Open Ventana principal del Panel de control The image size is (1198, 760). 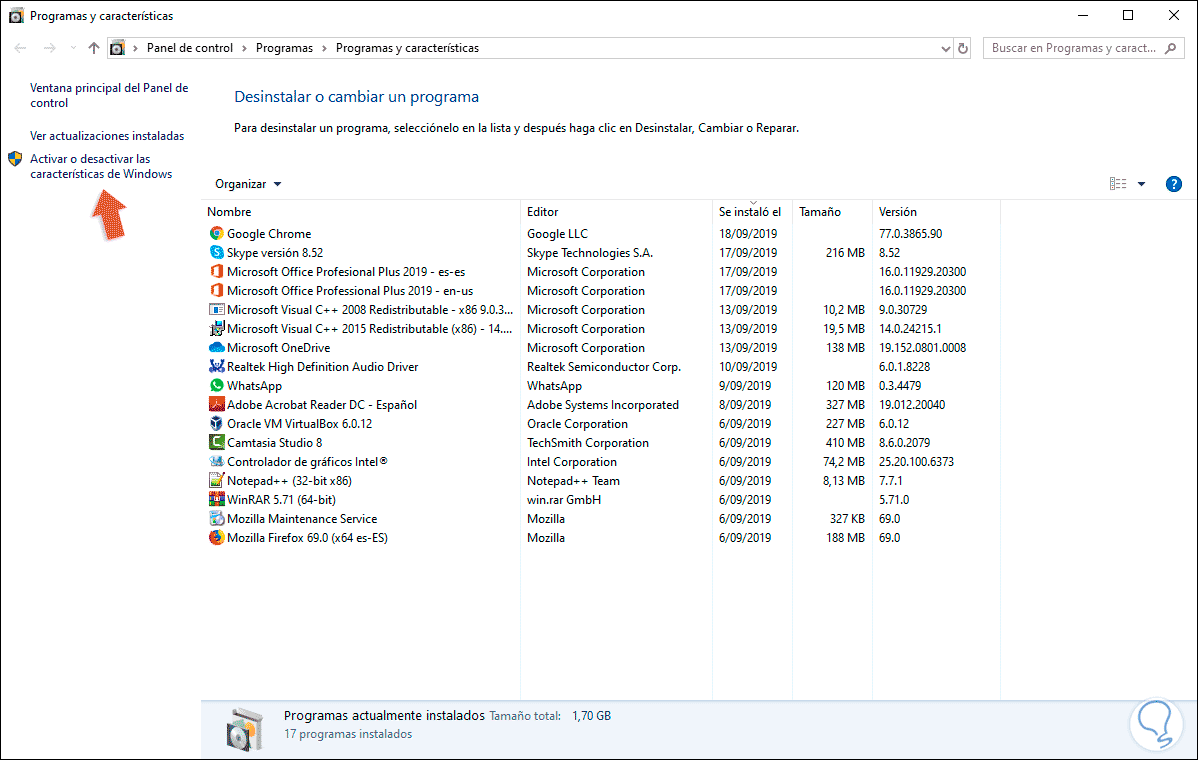tap(109, 95)
